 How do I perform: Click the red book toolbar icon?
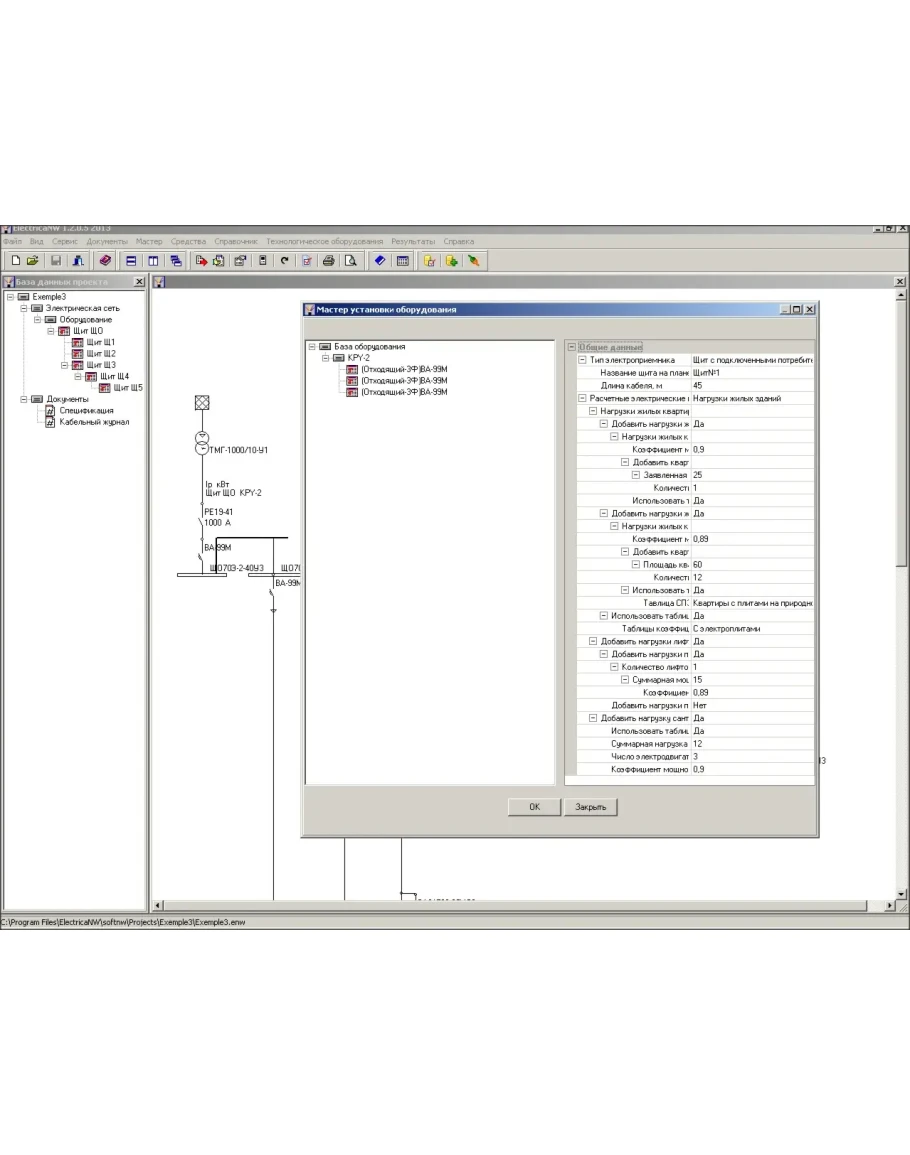(x=104, y=261)
